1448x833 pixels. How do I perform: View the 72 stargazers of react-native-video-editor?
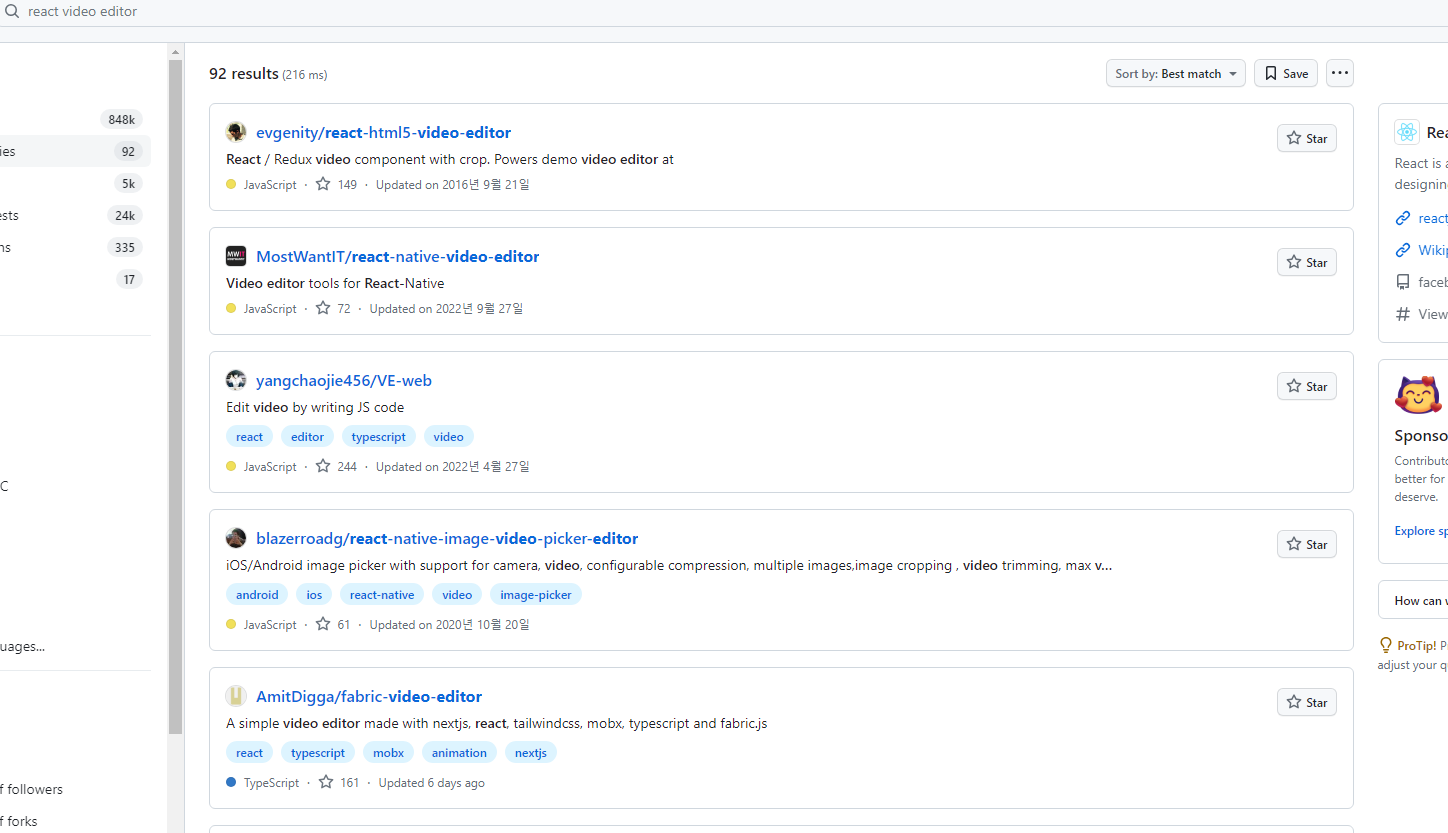[x=333, y=309]
